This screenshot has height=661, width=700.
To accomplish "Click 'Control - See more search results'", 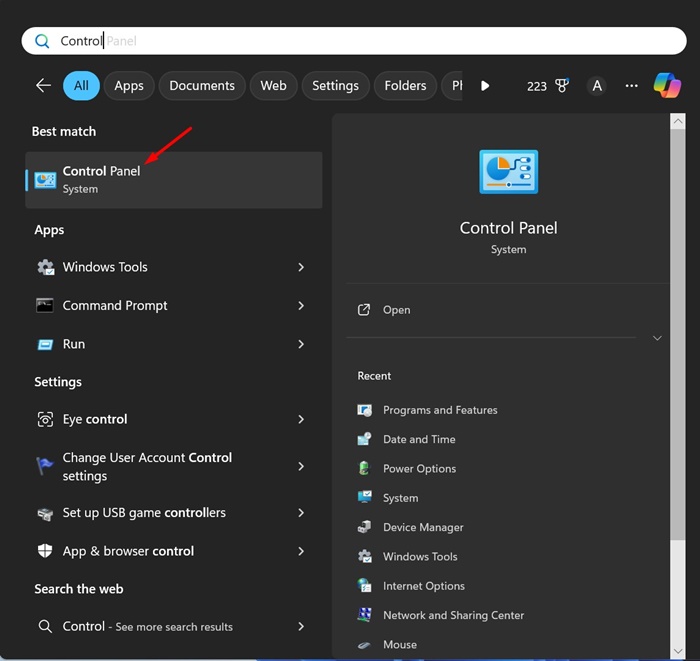I will click(147, 626).
